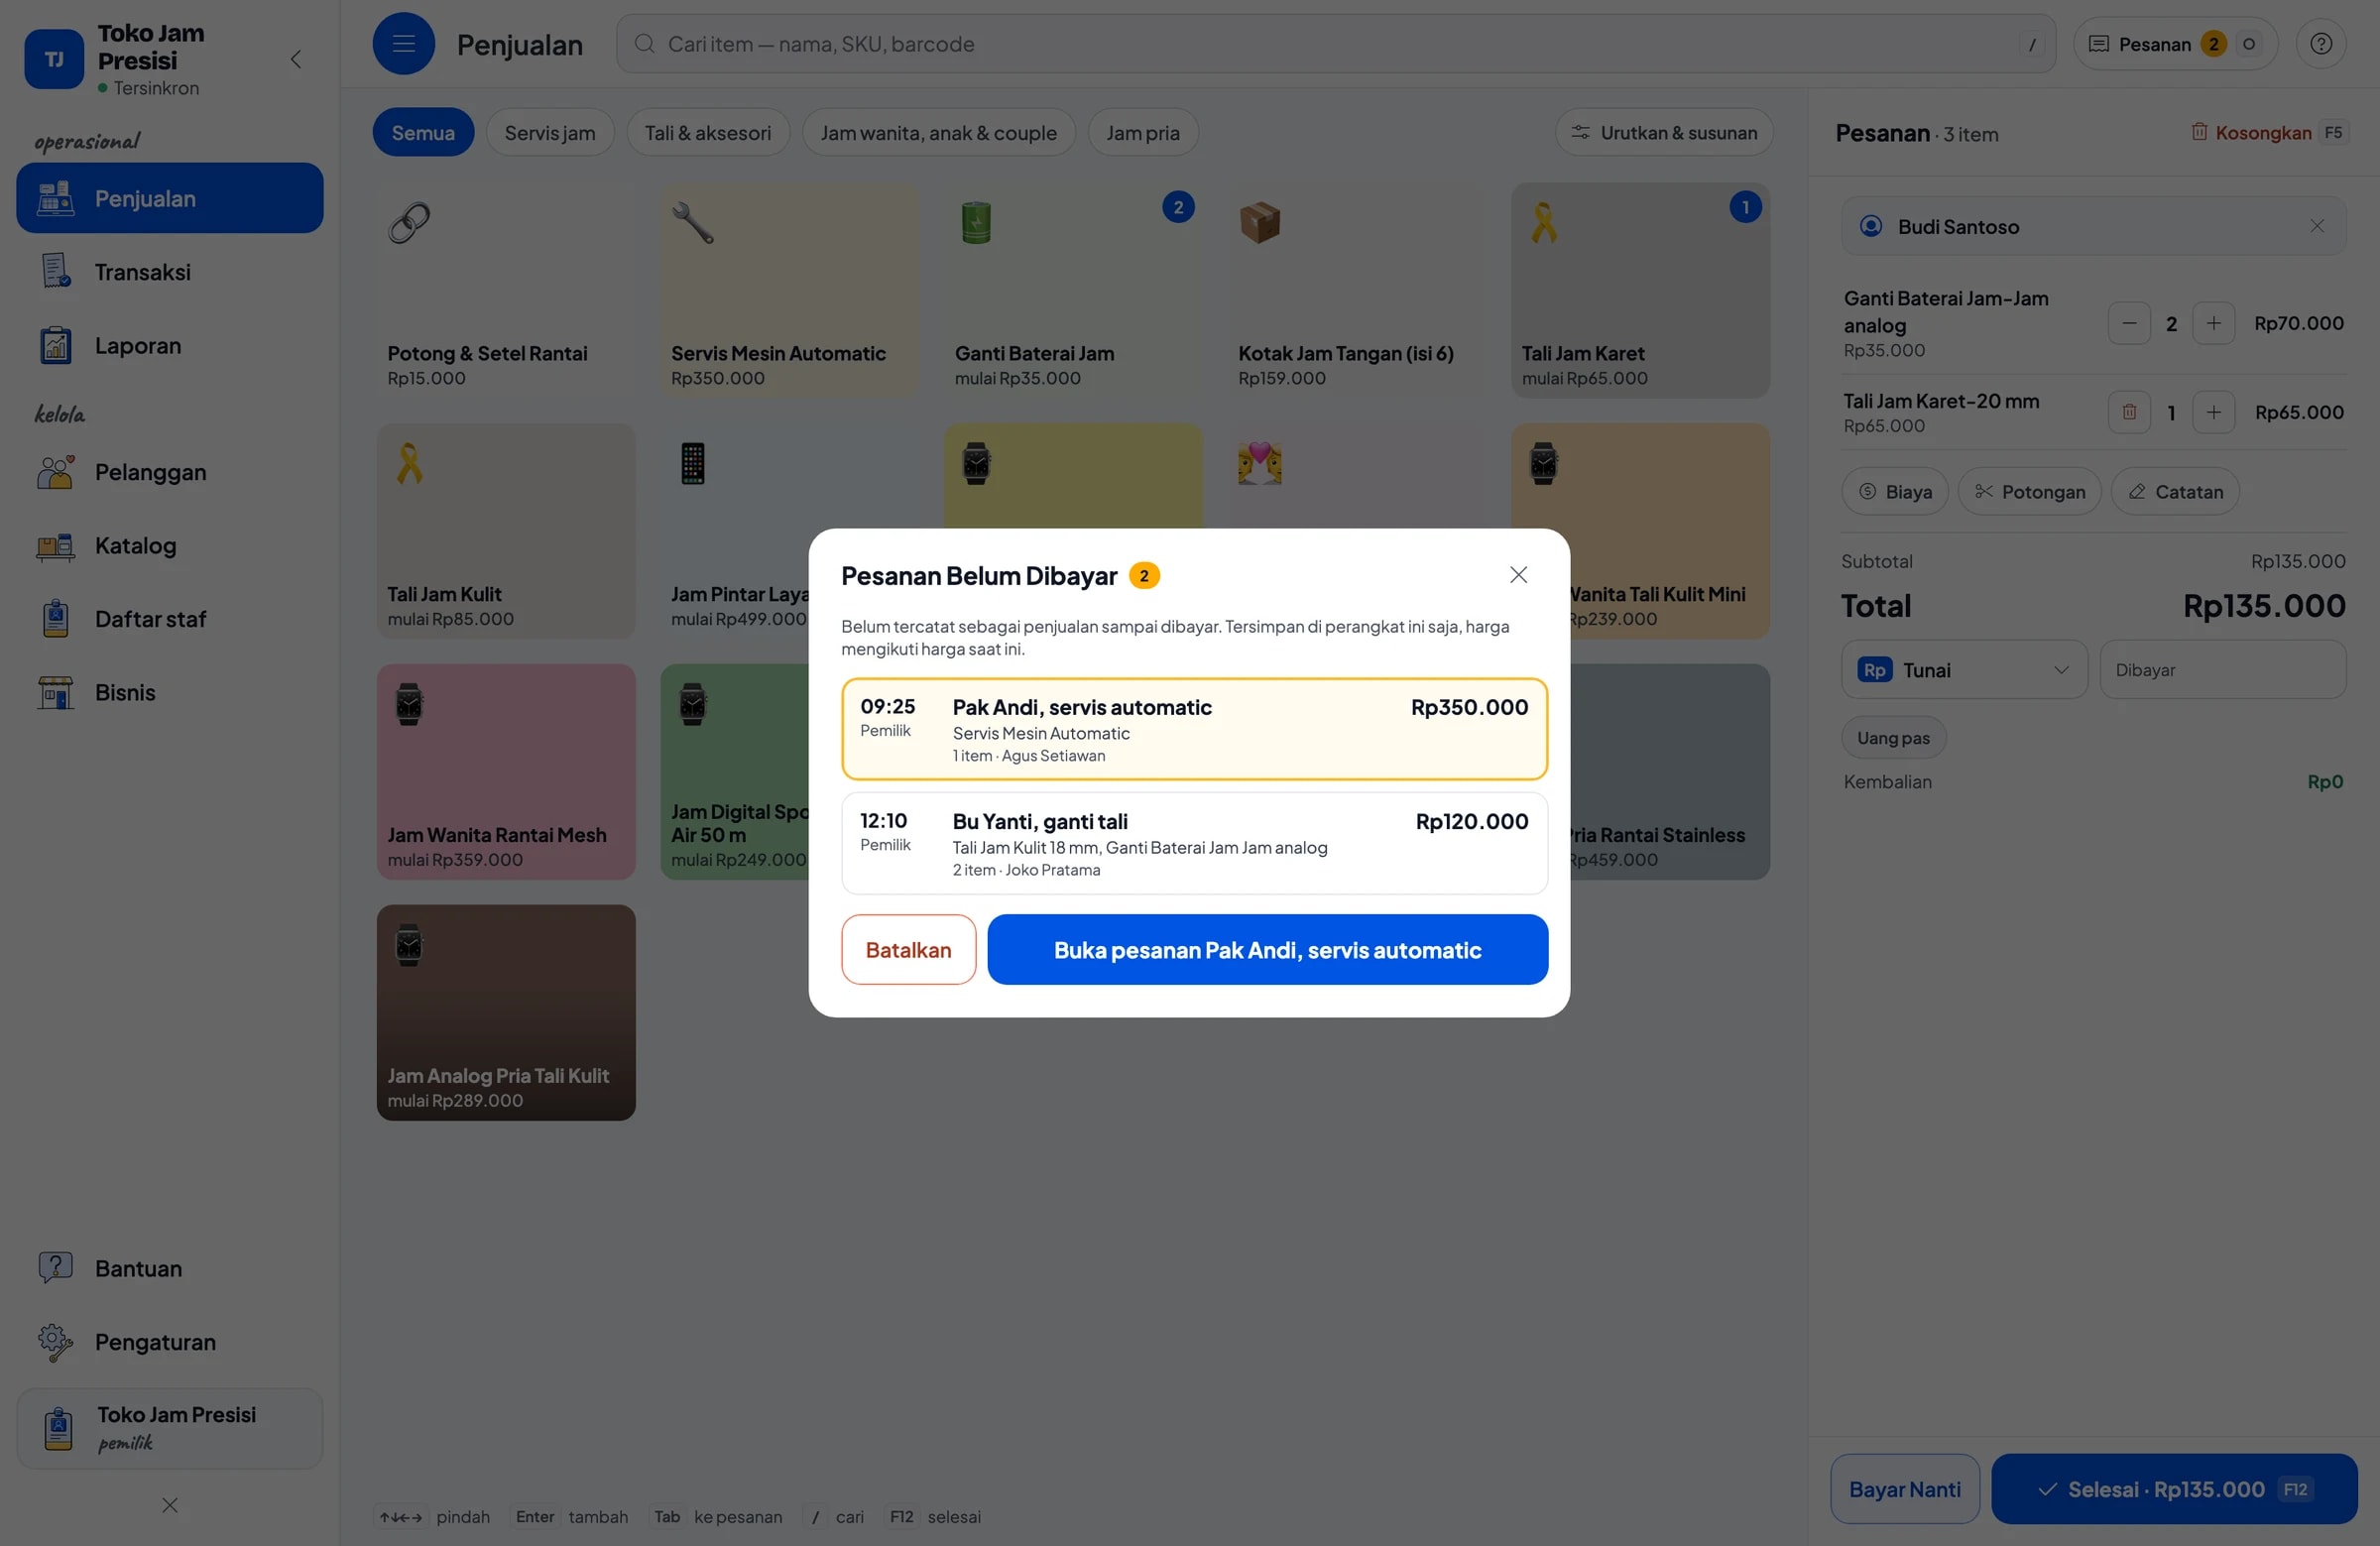Remove customer Budi Santoso

(2316, 226)
